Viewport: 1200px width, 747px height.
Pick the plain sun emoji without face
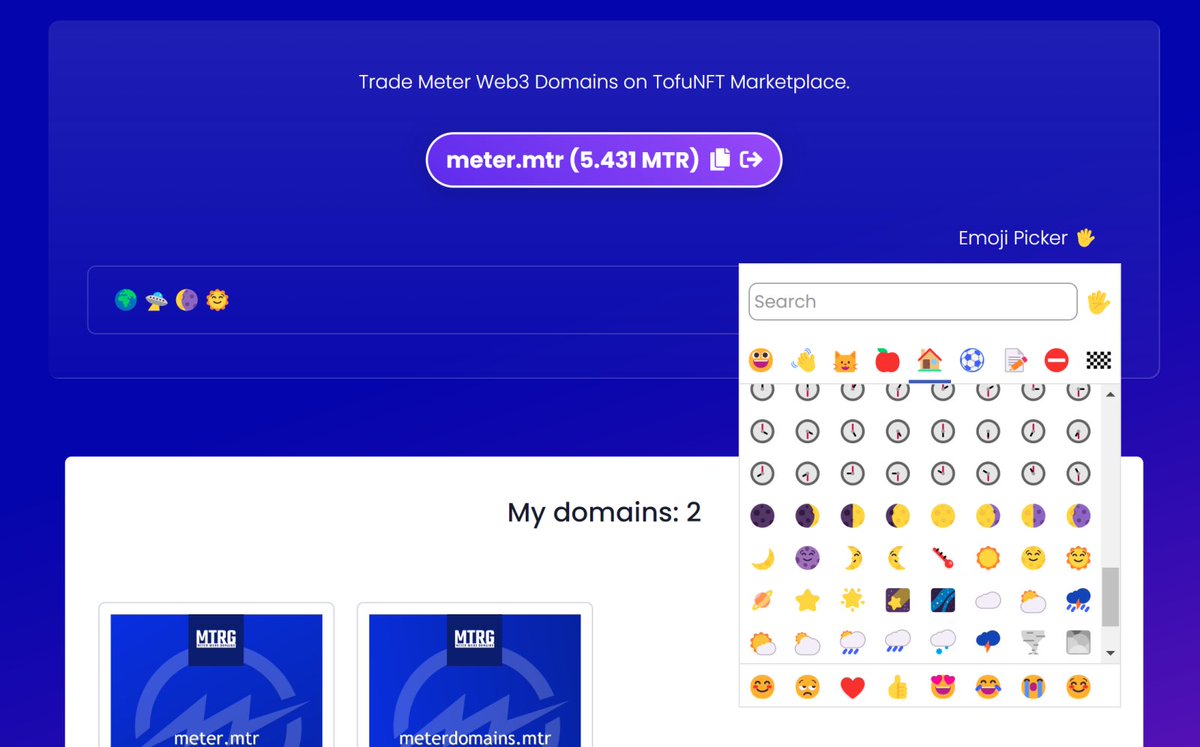click(x=988, y=558)
